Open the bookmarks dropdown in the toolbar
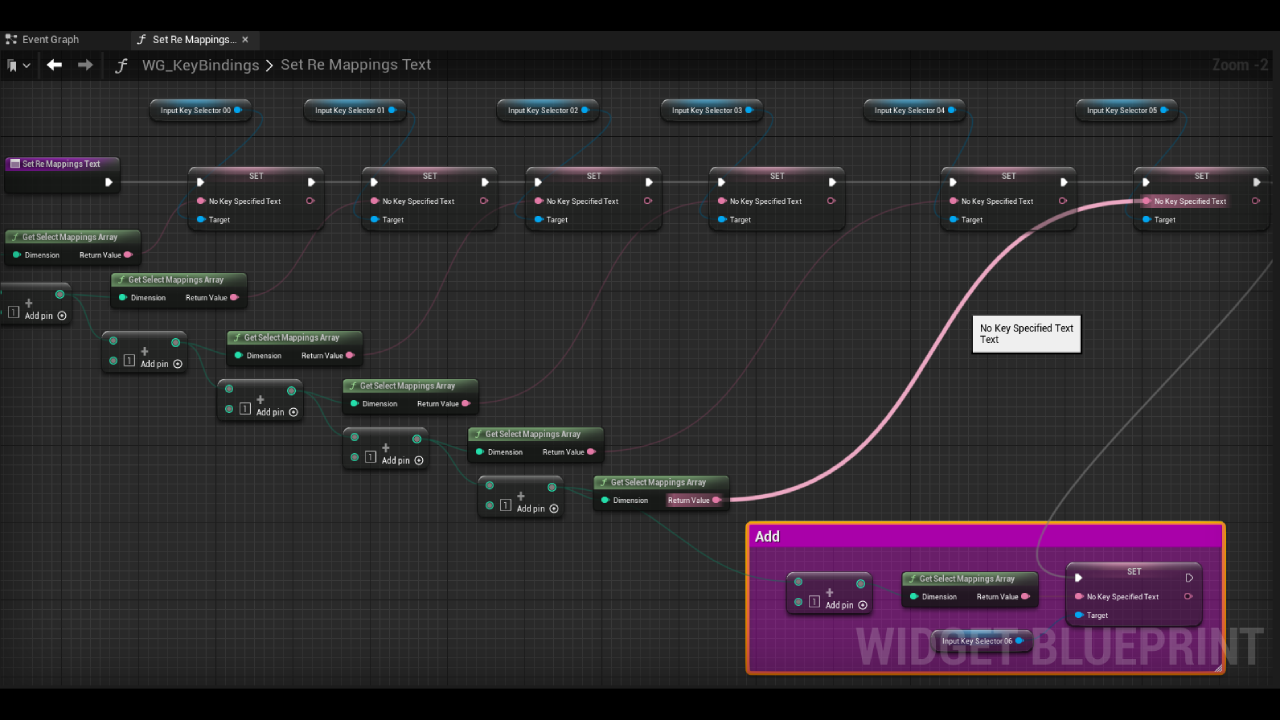The image size is (1280, 720). tap(19, 65)
